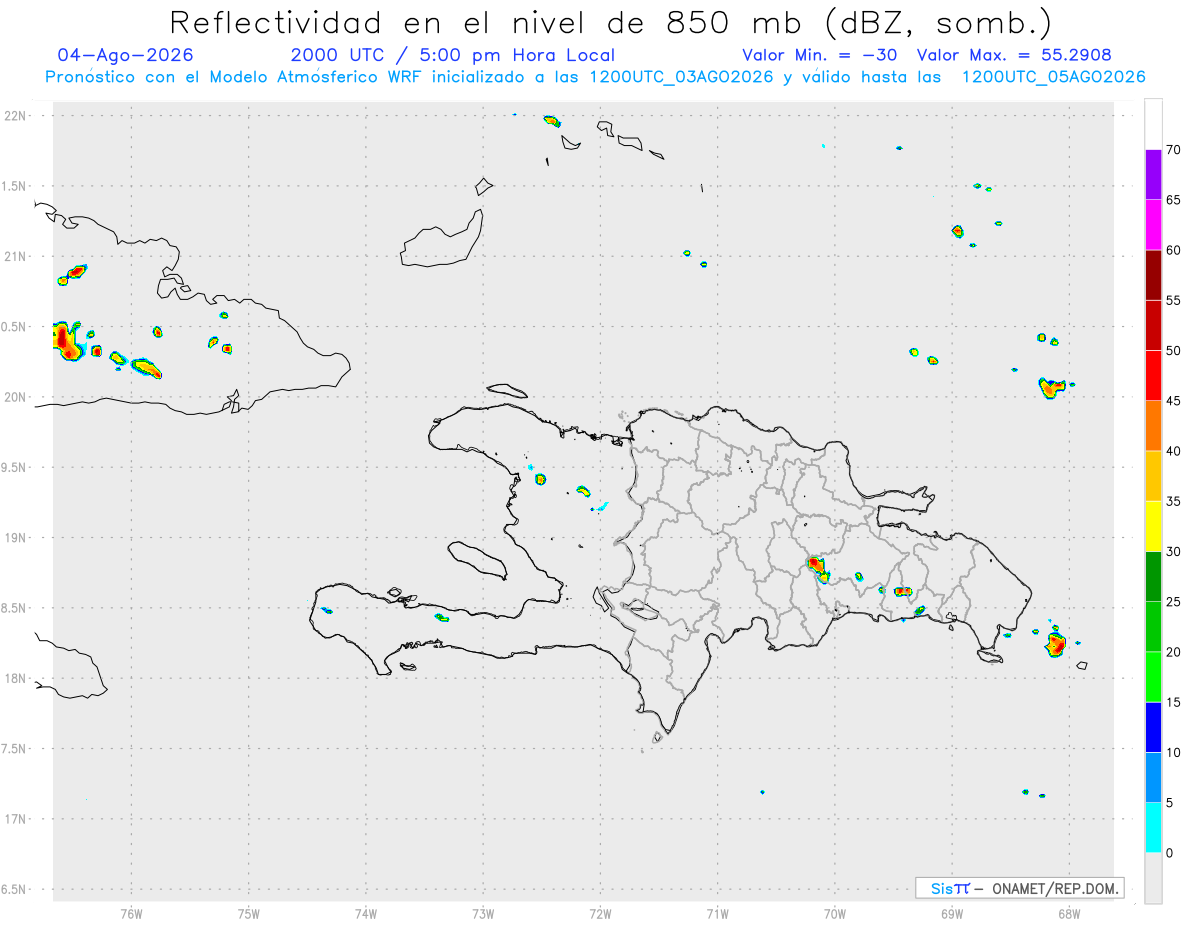Click the "74W" longitude label
Viewport: 1200px width, 927px height.
tap(365, 913)
